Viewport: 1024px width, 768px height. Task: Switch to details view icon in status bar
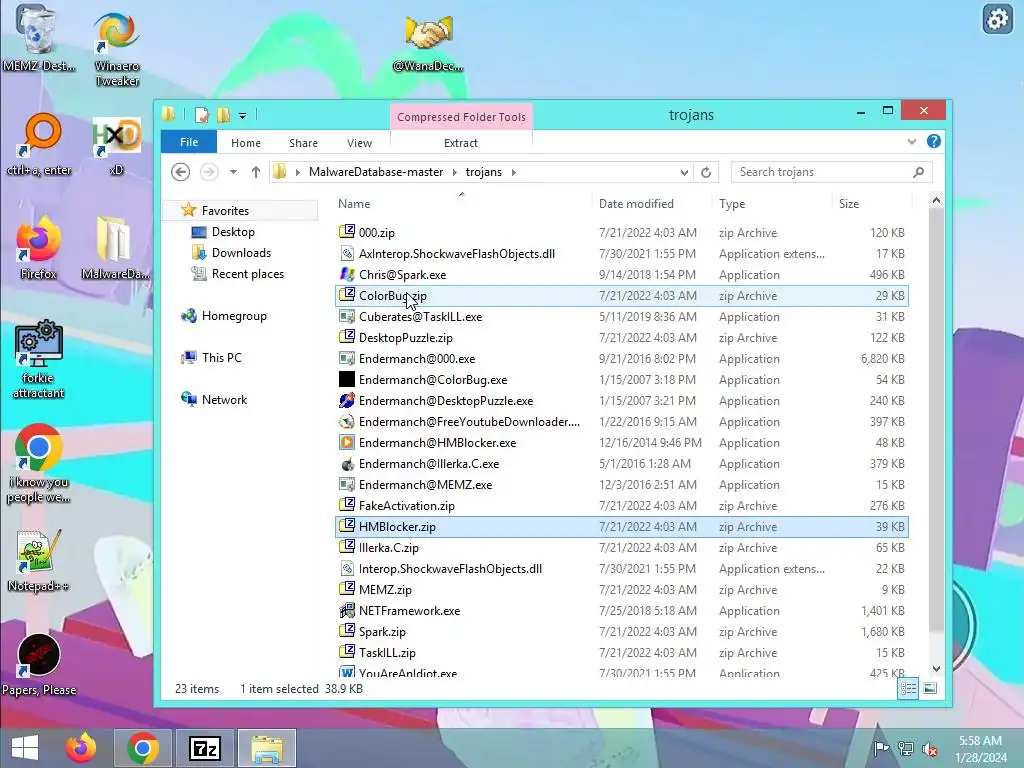[x=908, y=688]
